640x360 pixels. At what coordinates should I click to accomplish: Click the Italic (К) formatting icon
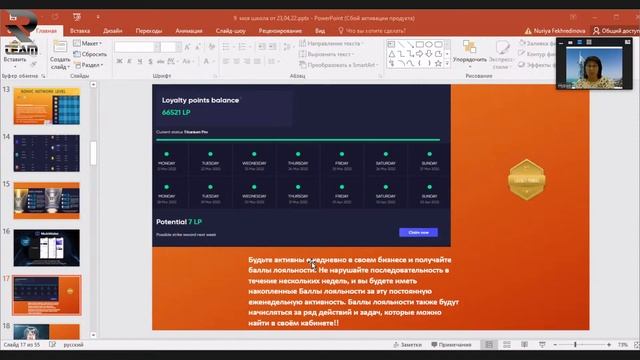coord(129,61)
